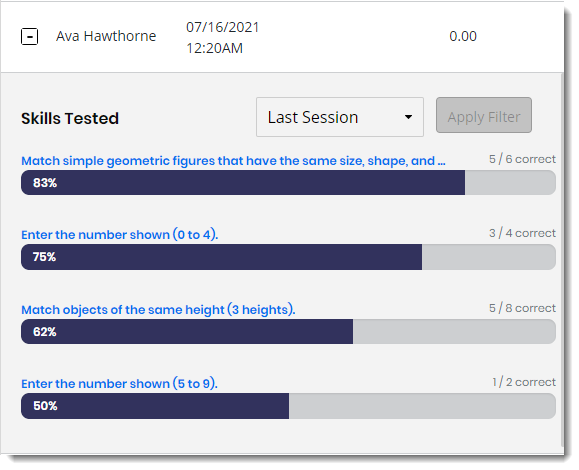The width and height of the screenshot is (579, 470).
Task: Click the 1 / 2 correct label
Action: [524, 382]
